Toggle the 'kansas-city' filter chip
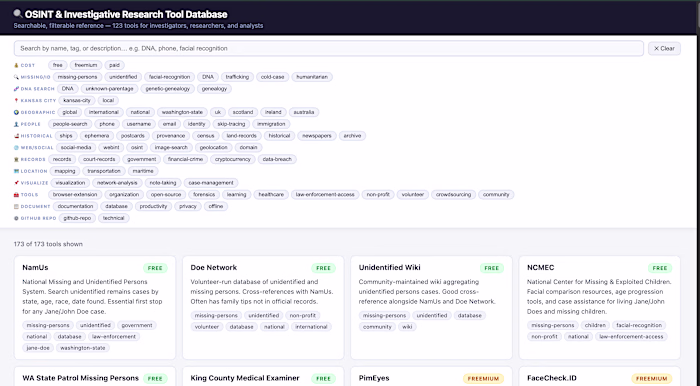Image resolution: width=700 pixels, height=386 pixels. pyautogui.click(x=77, y=100)
